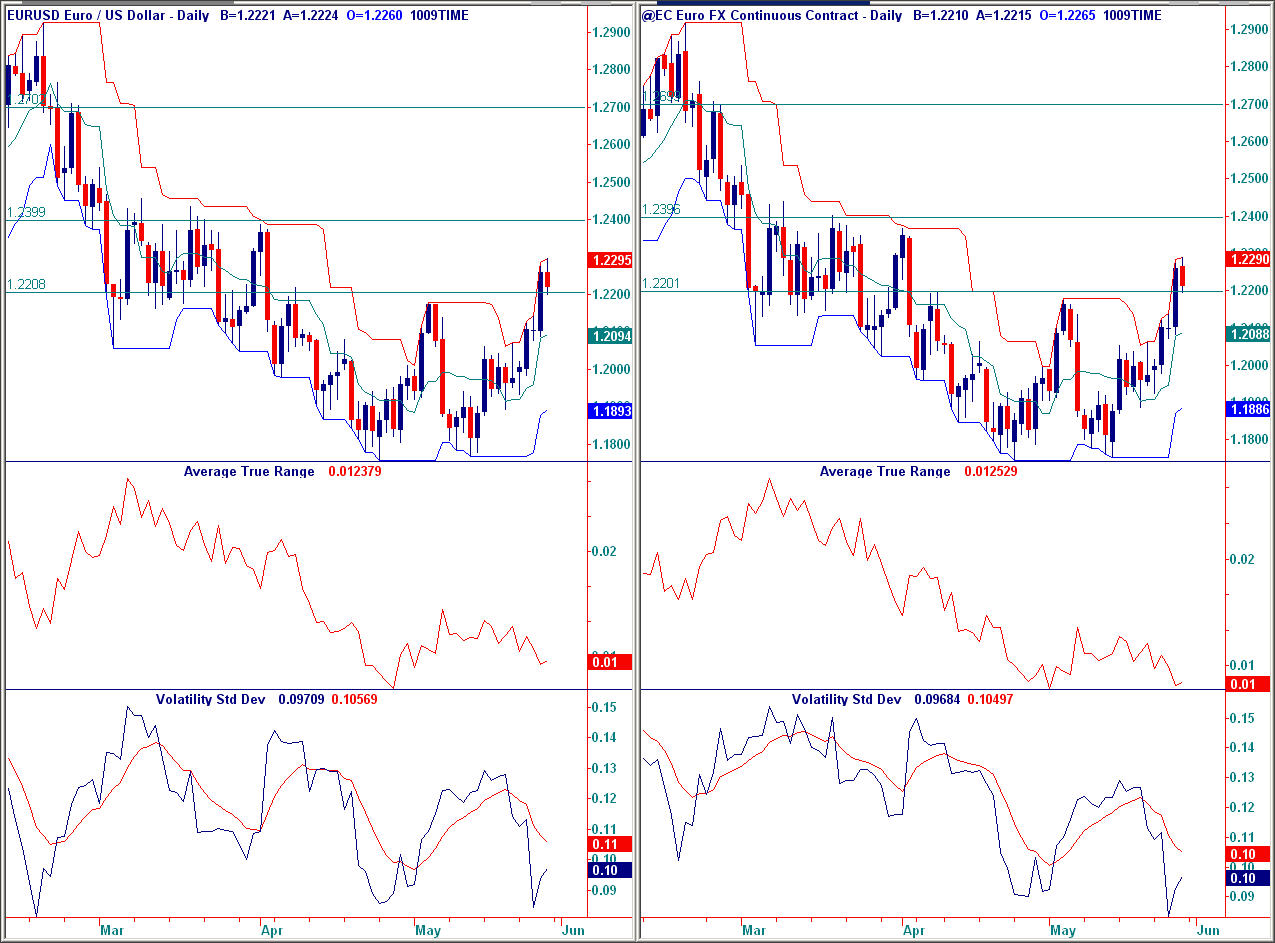
Task: Click the blue volatility value 0.09709
Action: pyautogui.click(x=301, y=699)
